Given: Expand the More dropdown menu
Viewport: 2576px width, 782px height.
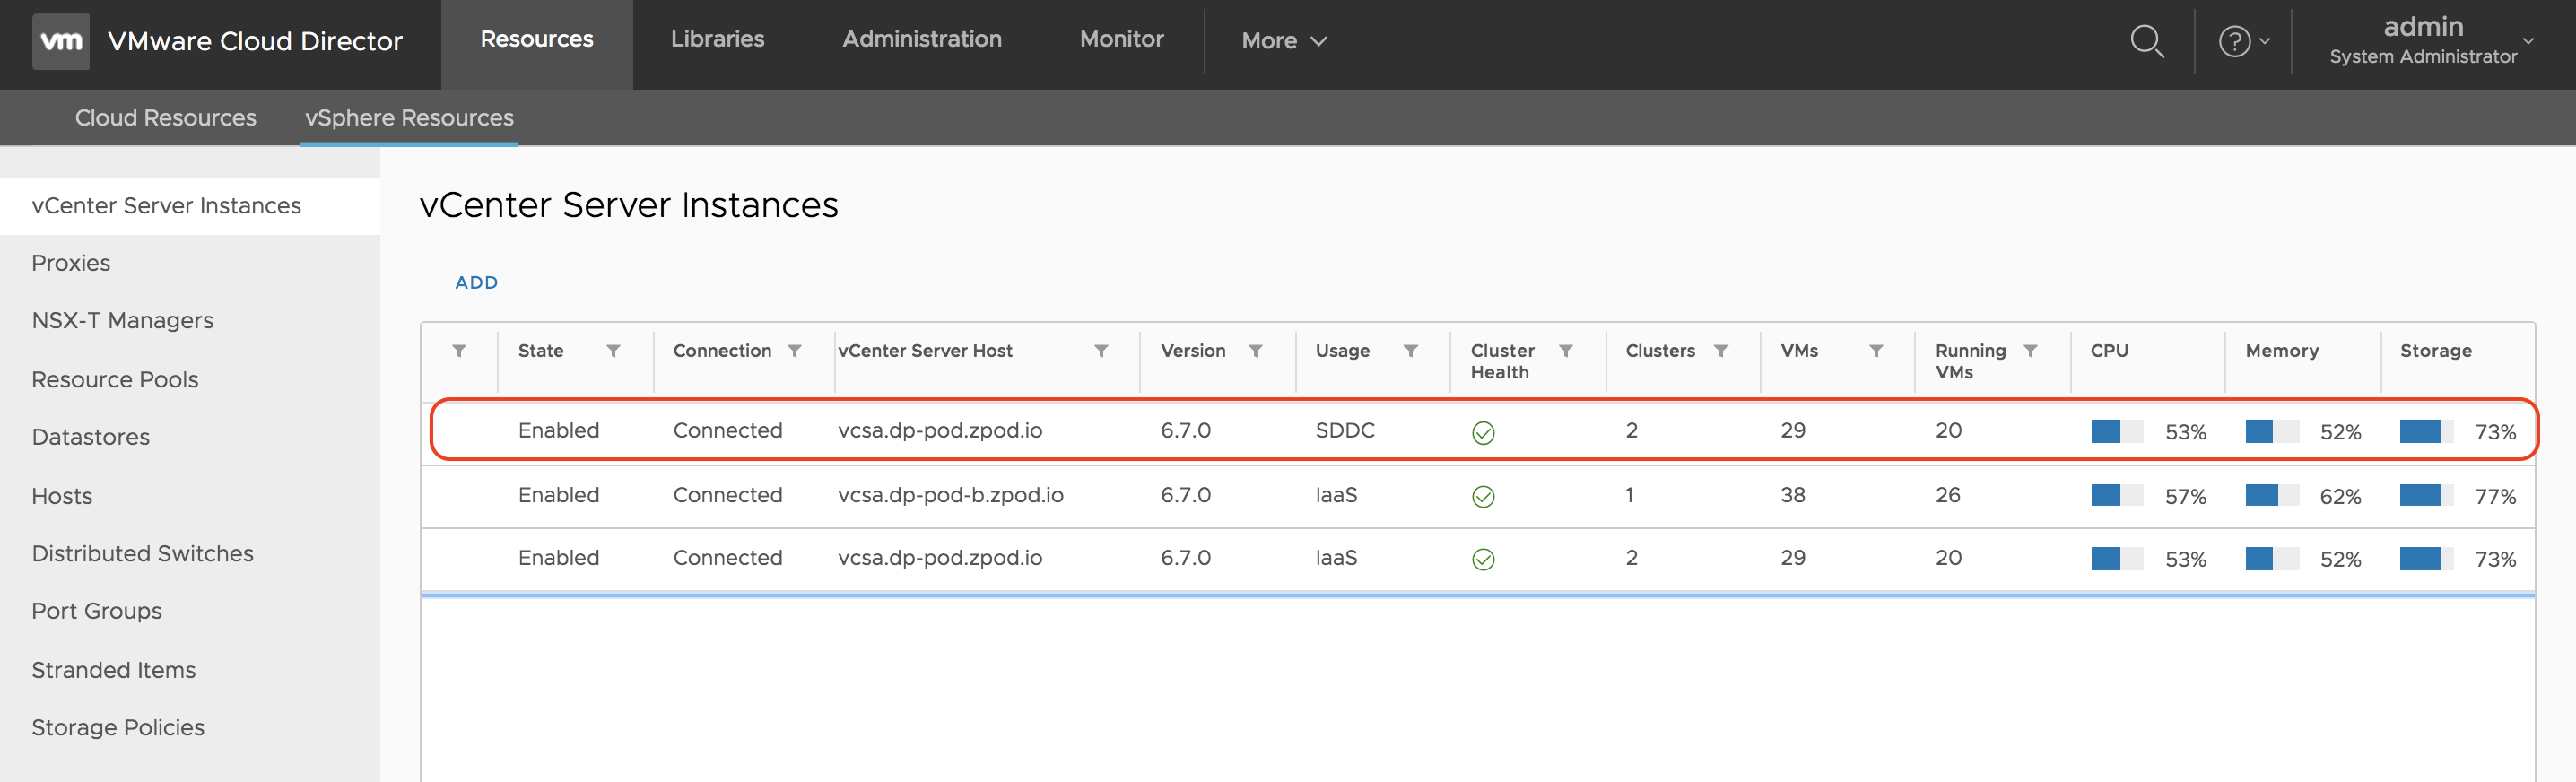Looking at the screenshot, I should 1283,41.
